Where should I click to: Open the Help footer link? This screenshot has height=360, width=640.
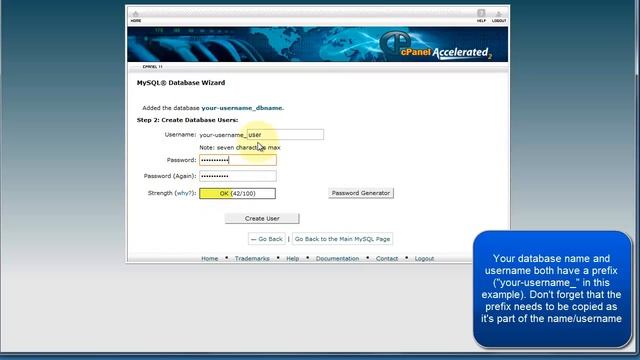click(x=292, y=258)
